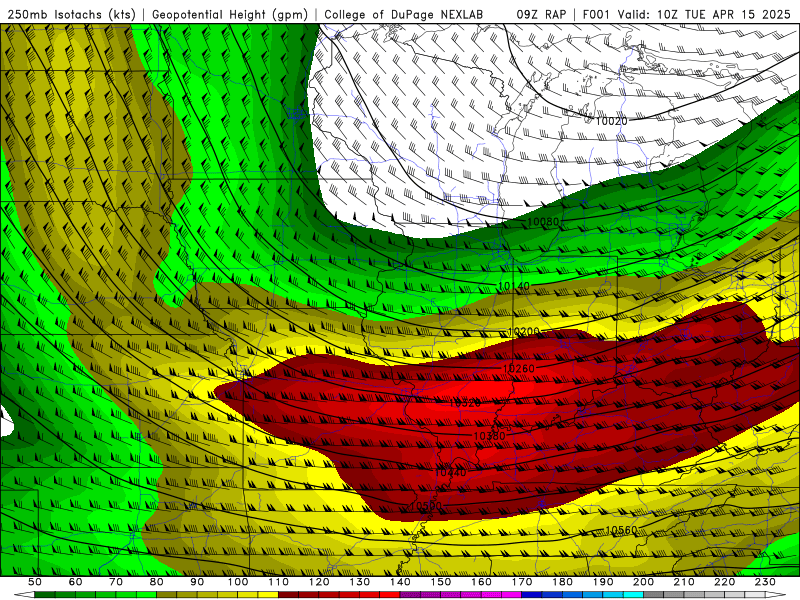Click the 'F001 Valid: 10Z TUE APR 15 2025' text

click(686, 15)
